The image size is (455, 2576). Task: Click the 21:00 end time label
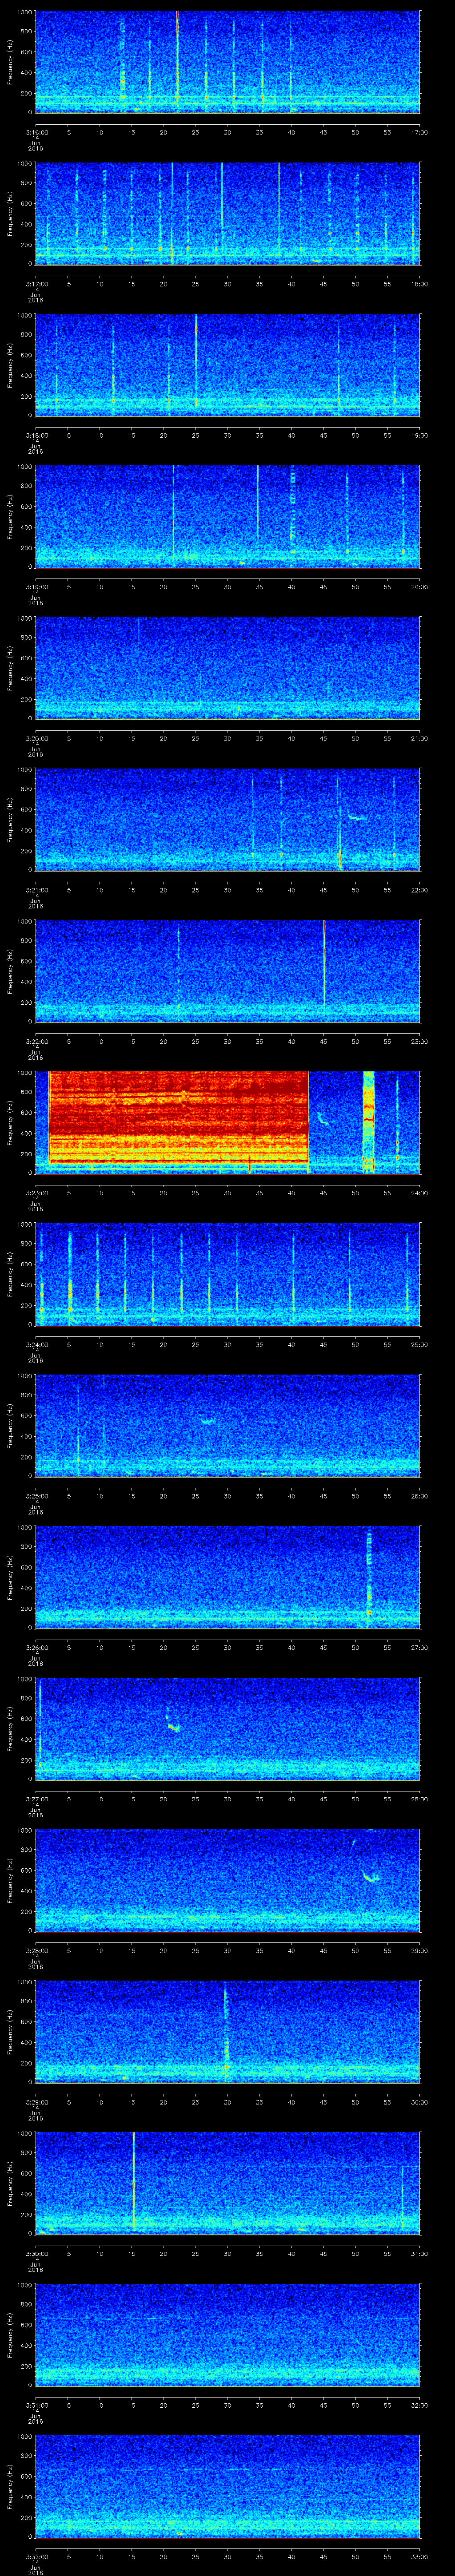419,738
